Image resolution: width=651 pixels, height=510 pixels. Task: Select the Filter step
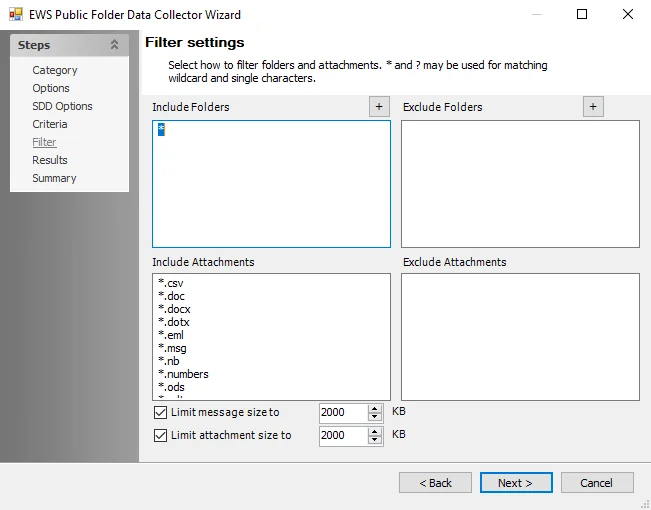click(44, 142)
